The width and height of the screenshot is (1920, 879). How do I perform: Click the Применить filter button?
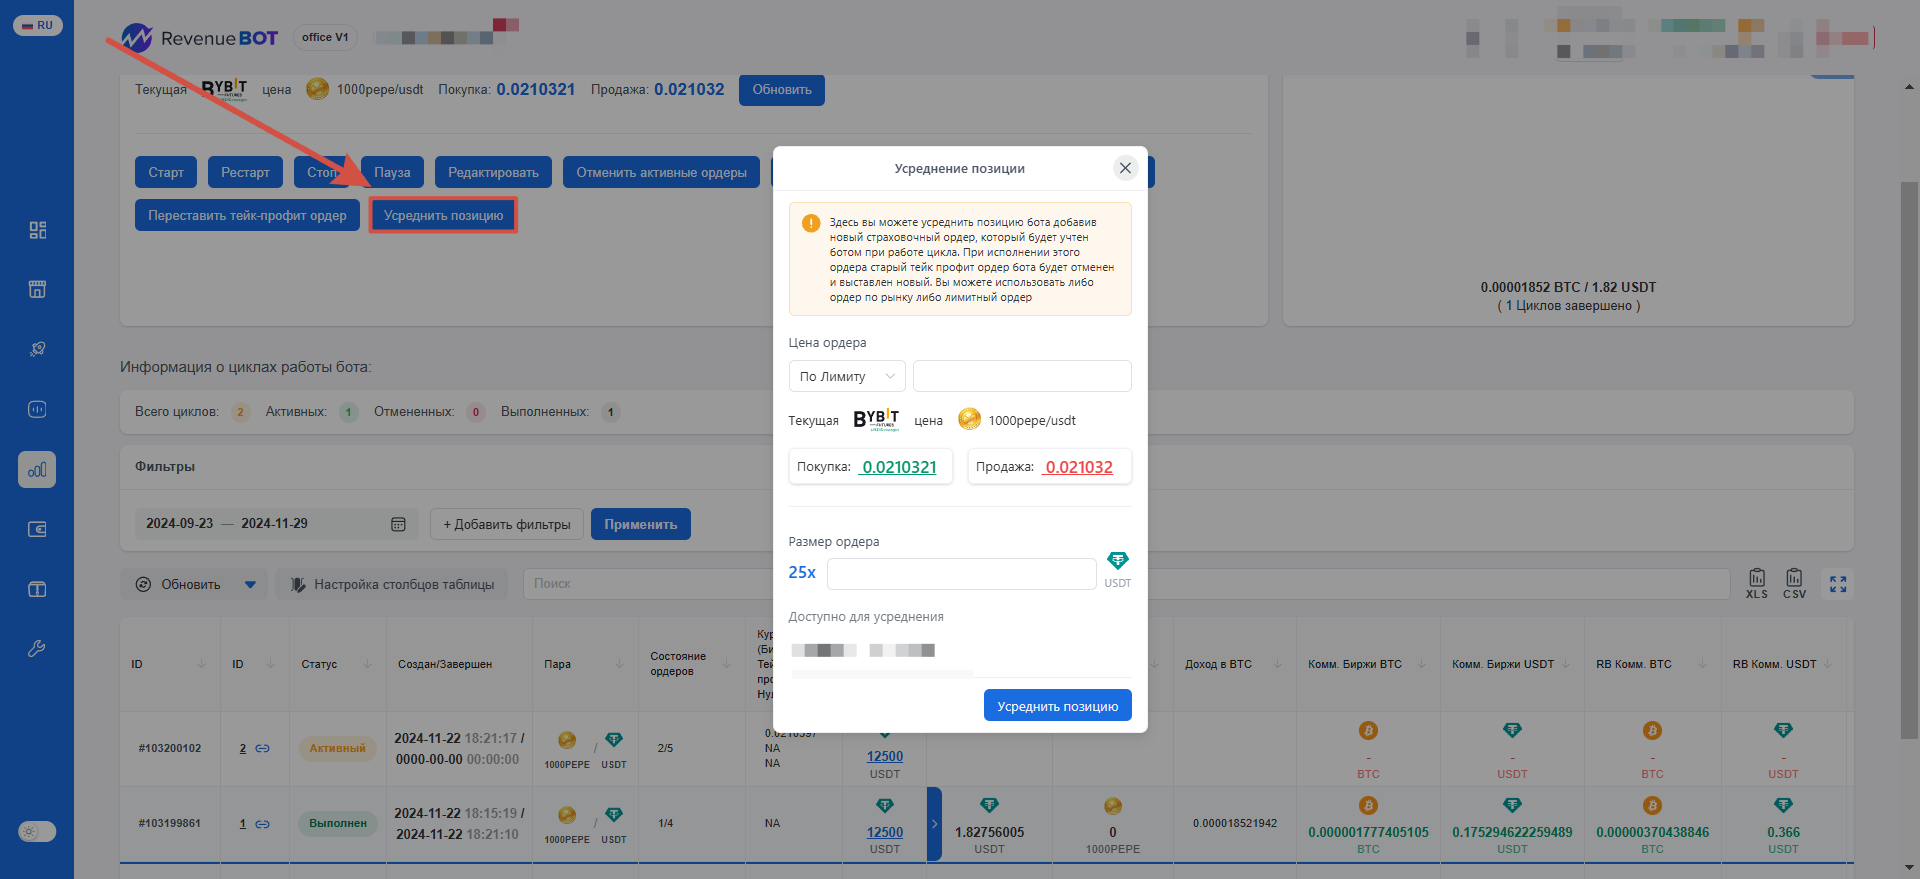tap(641, 524)
